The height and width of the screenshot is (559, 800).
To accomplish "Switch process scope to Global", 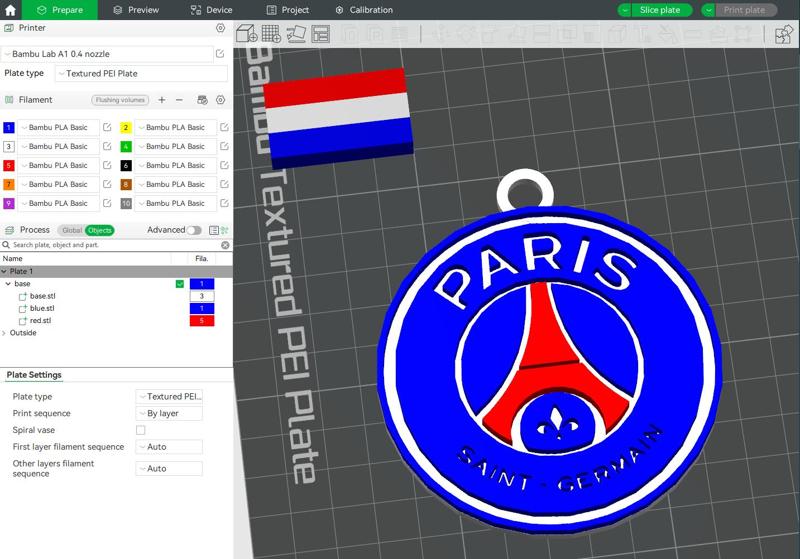I will coord(71,231).
